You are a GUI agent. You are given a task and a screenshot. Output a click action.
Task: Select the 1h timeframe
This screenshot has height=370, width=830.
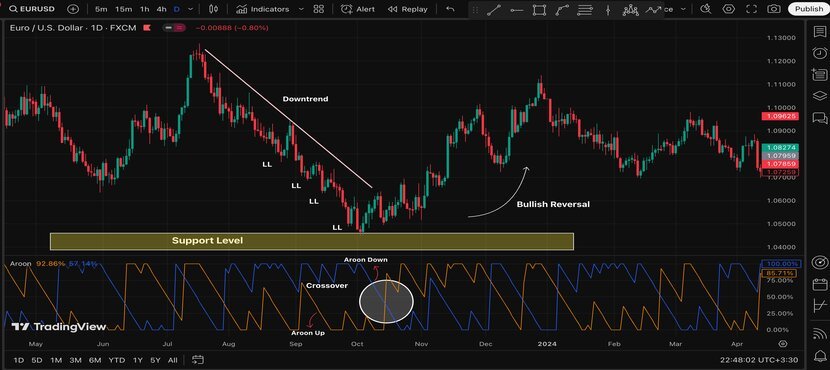click(x=145, y=9)
